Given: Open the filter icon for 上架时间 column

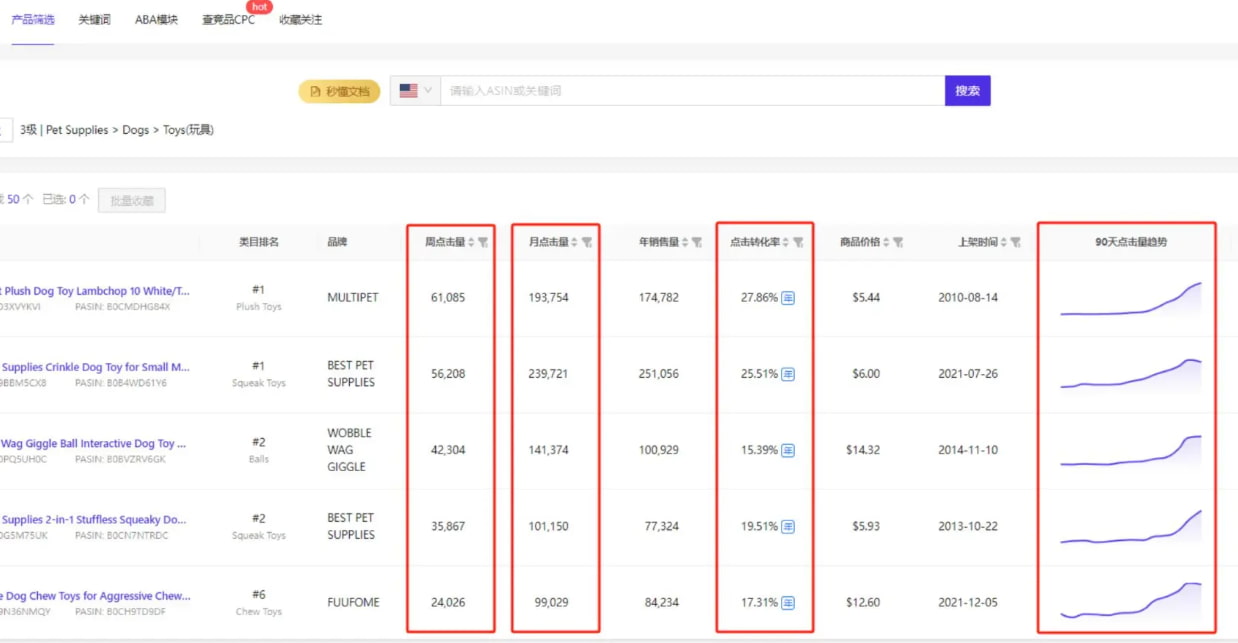Looking at the screenshot, I should (1015, 242).
